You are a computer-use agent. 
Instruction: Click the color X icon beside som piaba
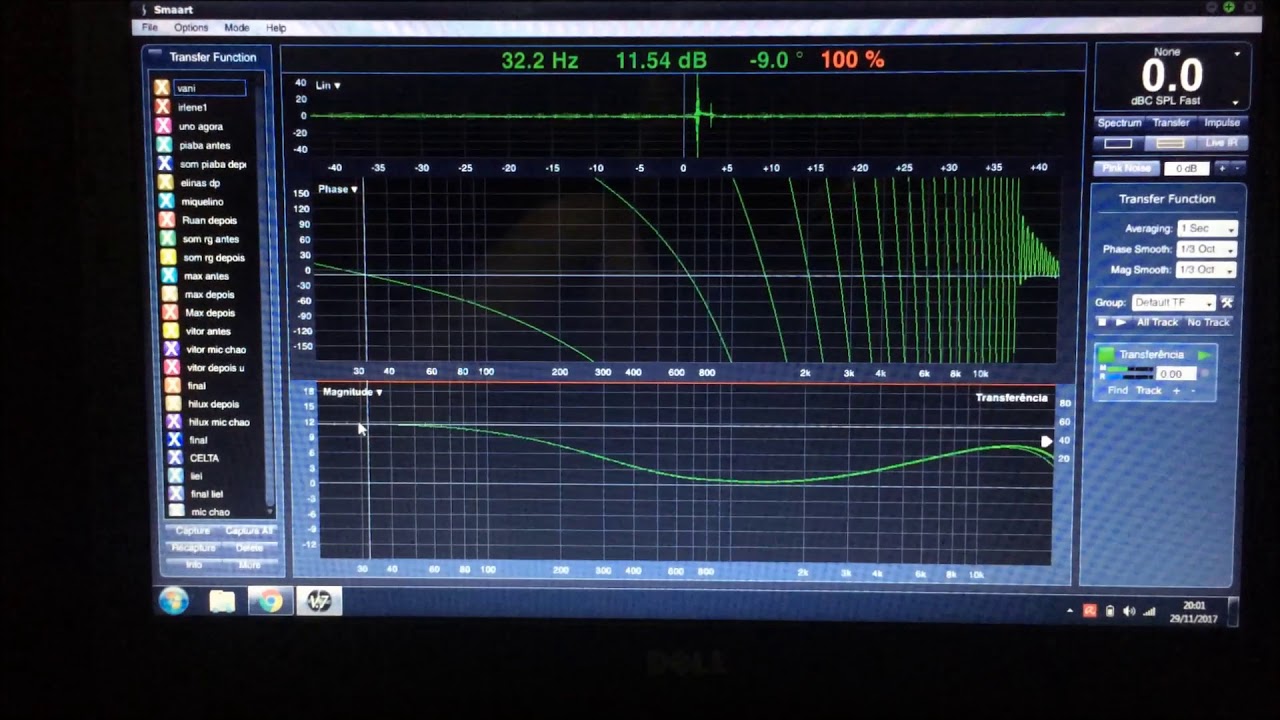(165, 164)
